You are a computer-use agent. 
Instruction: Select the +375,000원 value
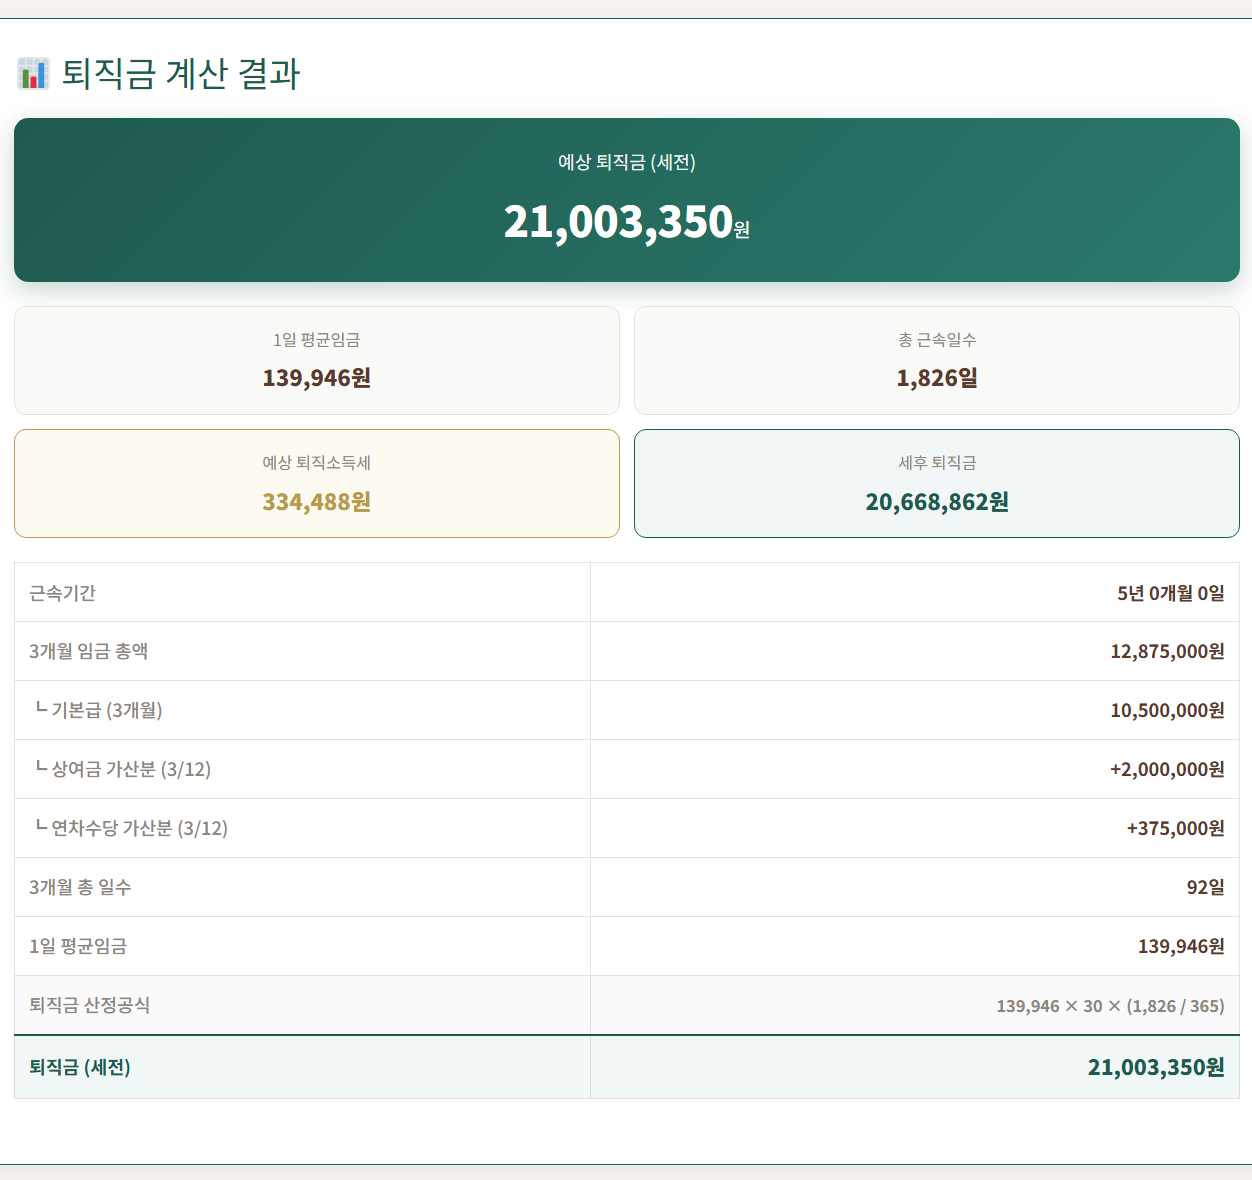(x=1176, y=828)
